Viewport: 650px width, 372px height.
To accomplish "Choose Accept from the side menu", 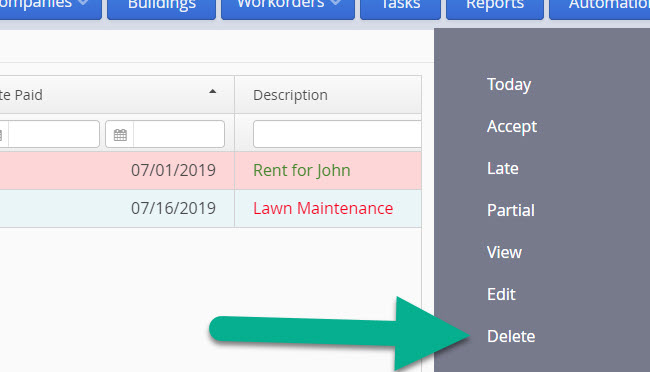I will pos(512,126).
